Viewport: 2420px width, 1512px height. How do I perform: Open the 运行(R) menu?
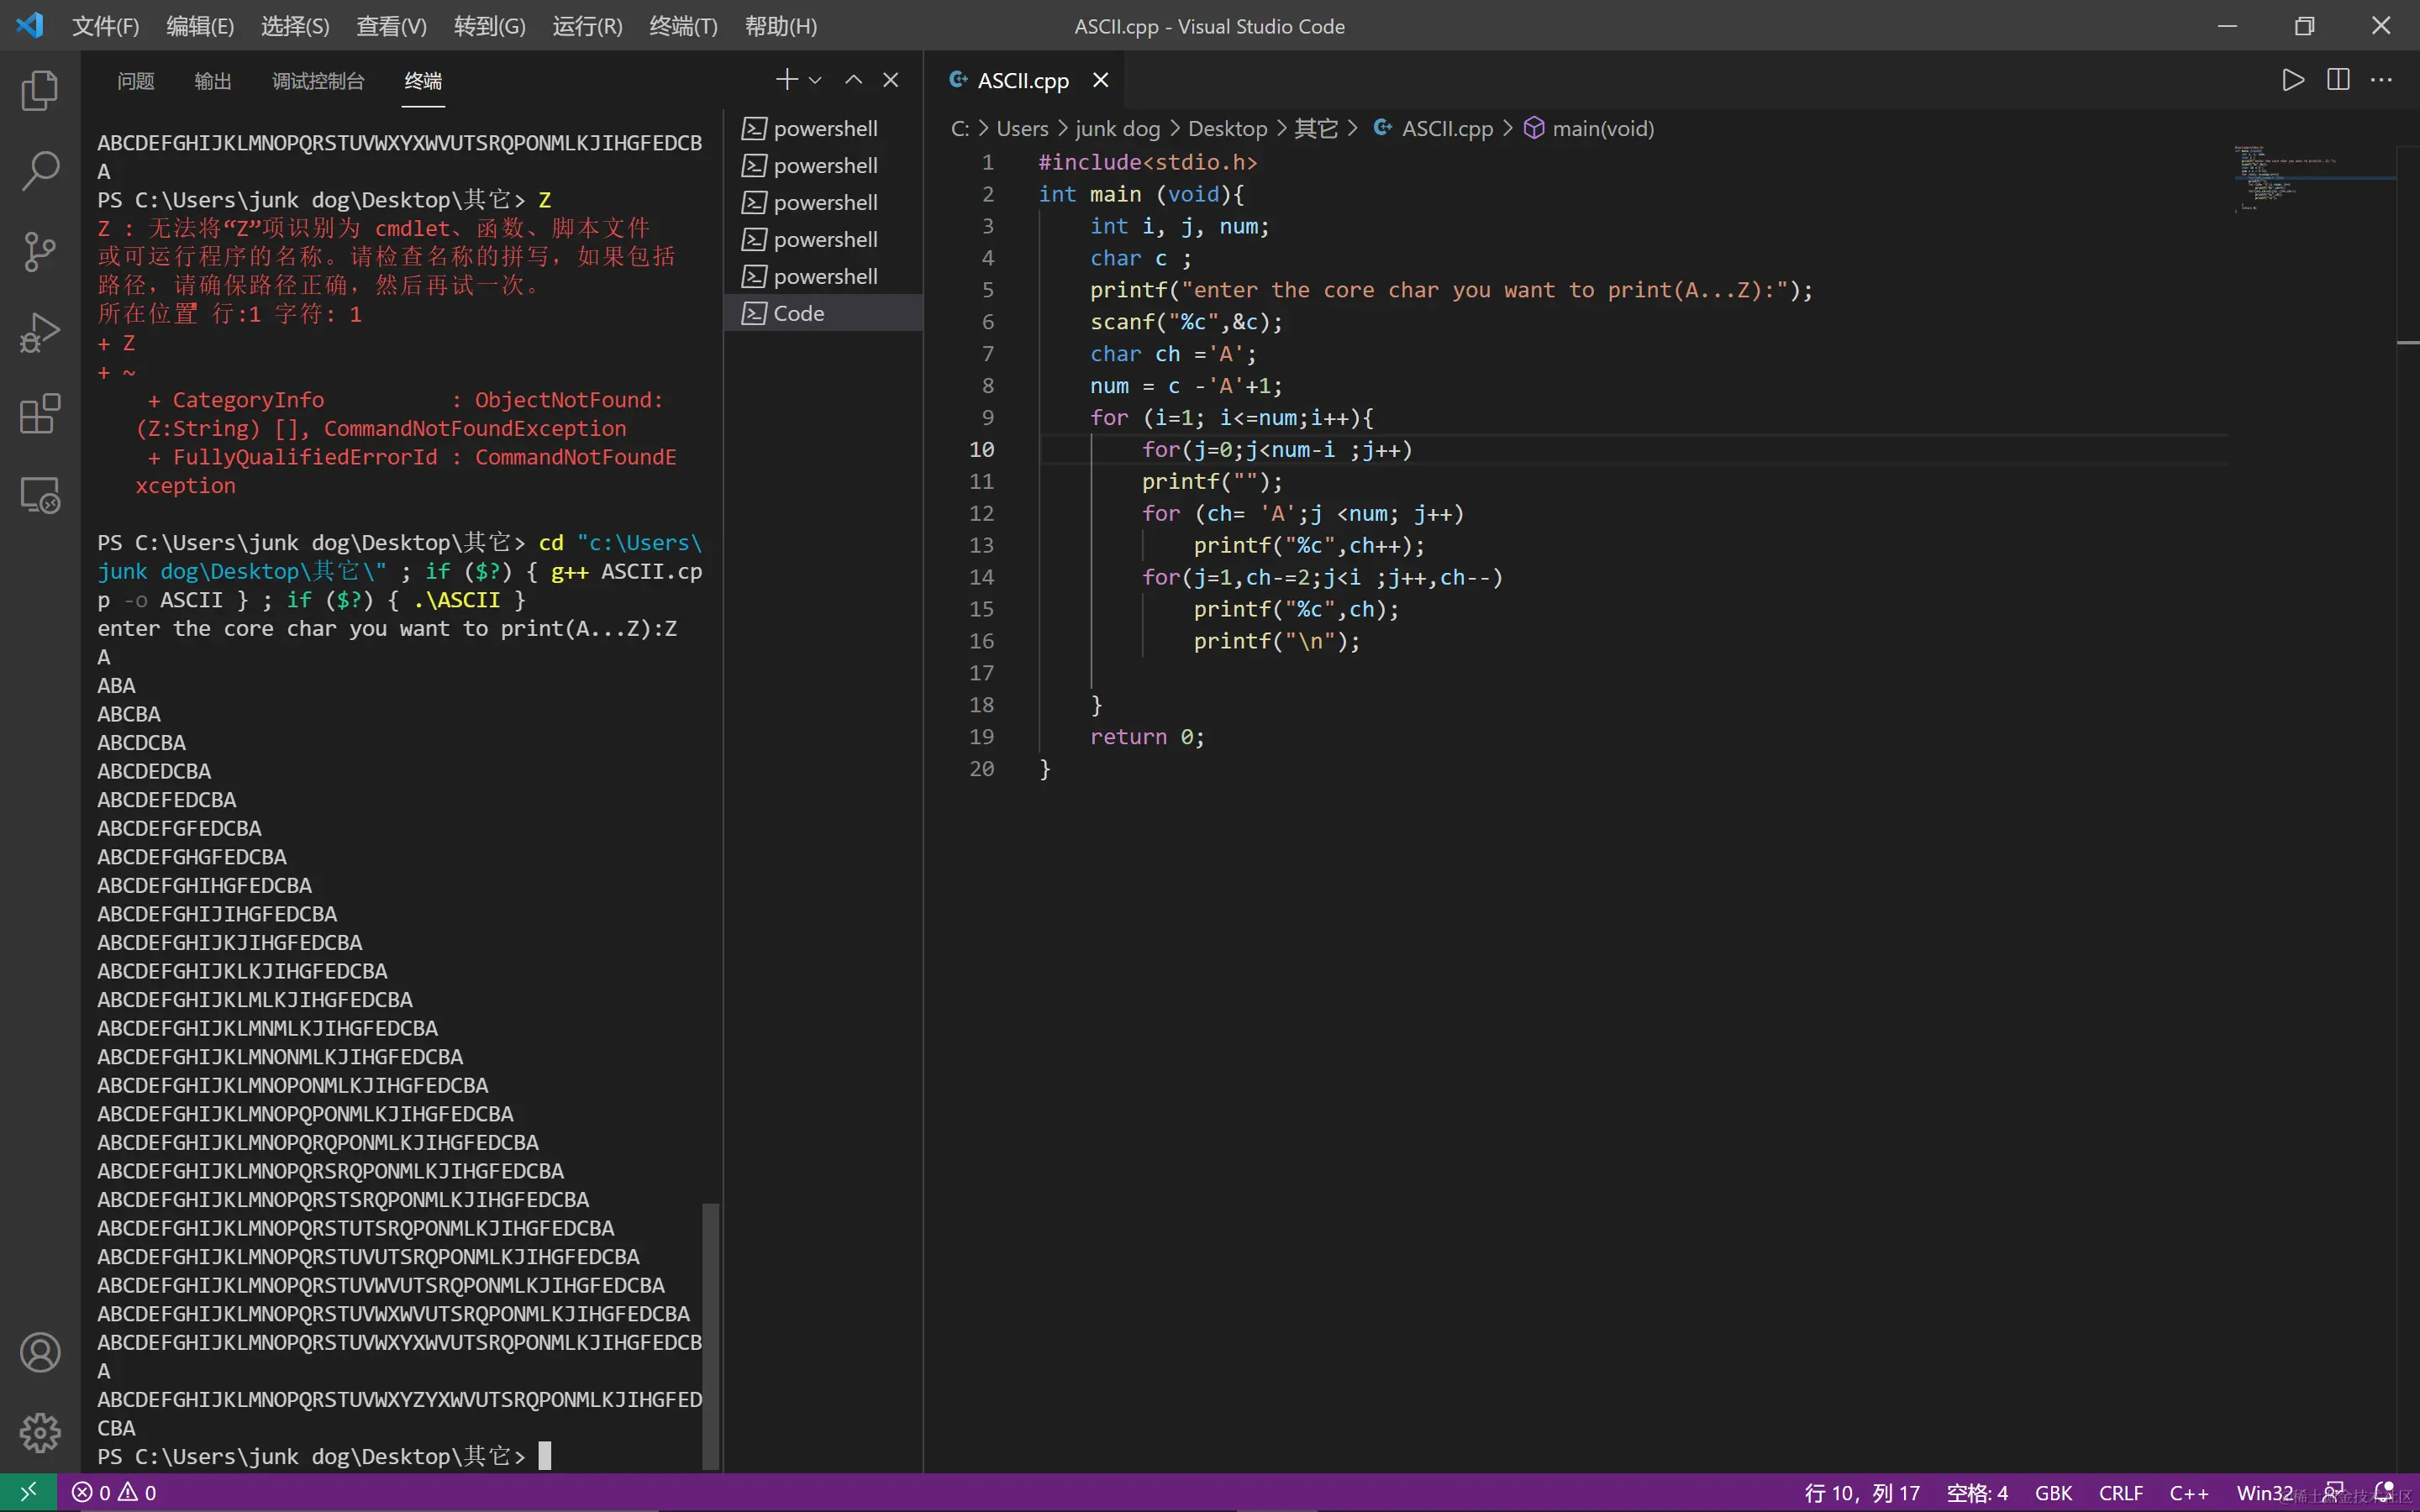point(587,26)
